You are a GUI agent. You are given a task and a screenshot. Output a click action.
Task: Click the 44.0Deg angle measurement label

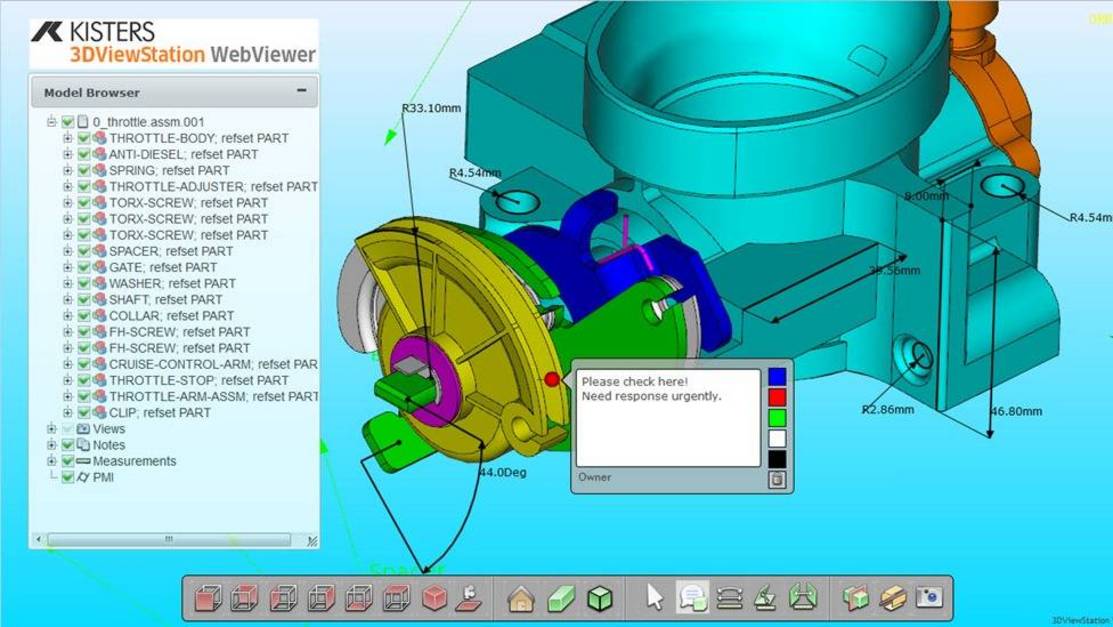coord(503,472)
